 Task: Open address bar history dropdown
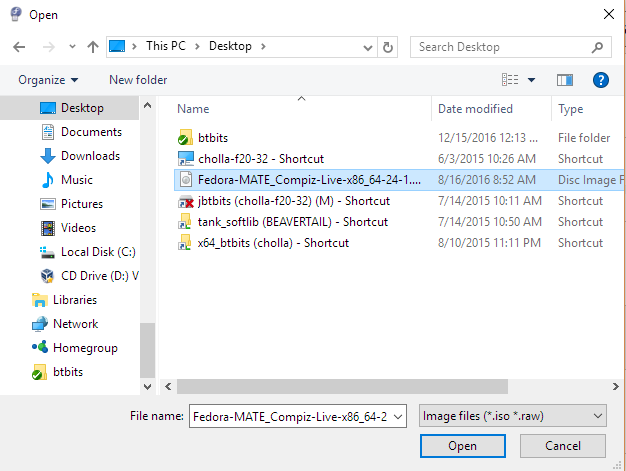(368, 48)
